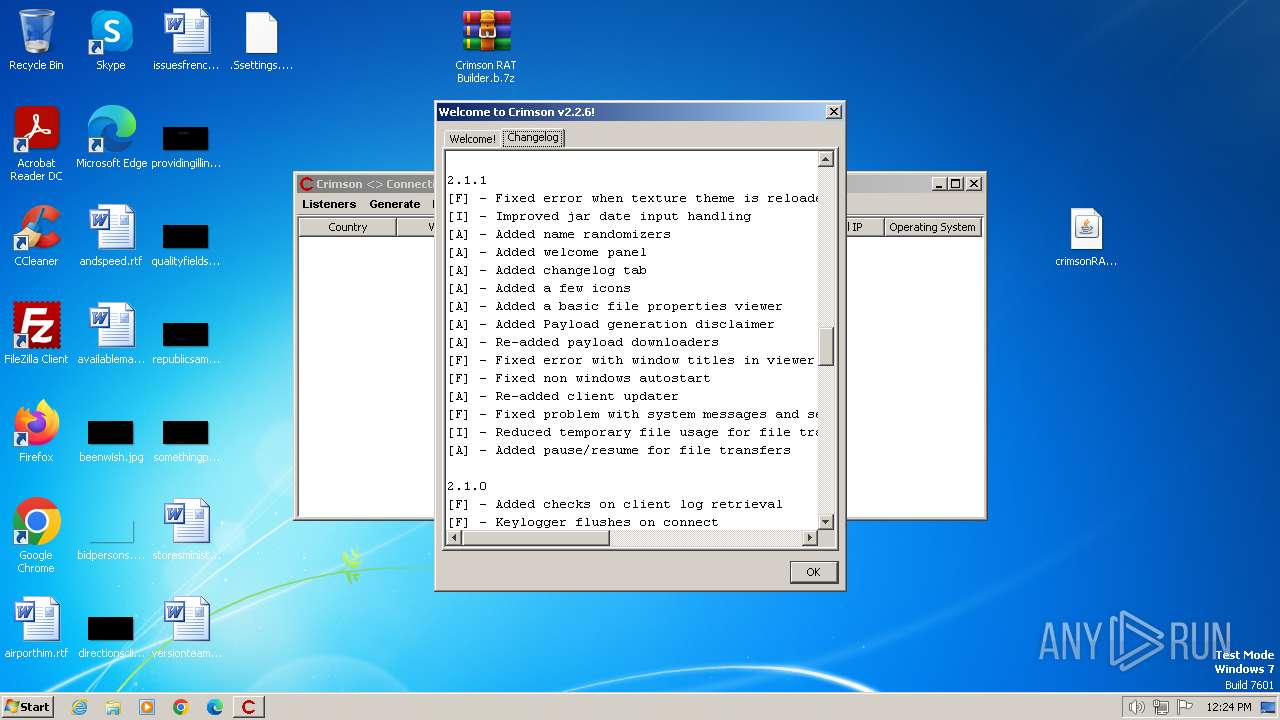
Task: Click the taskbar clock showing 12:24 PM
Action: click(x=1229, y=707)
